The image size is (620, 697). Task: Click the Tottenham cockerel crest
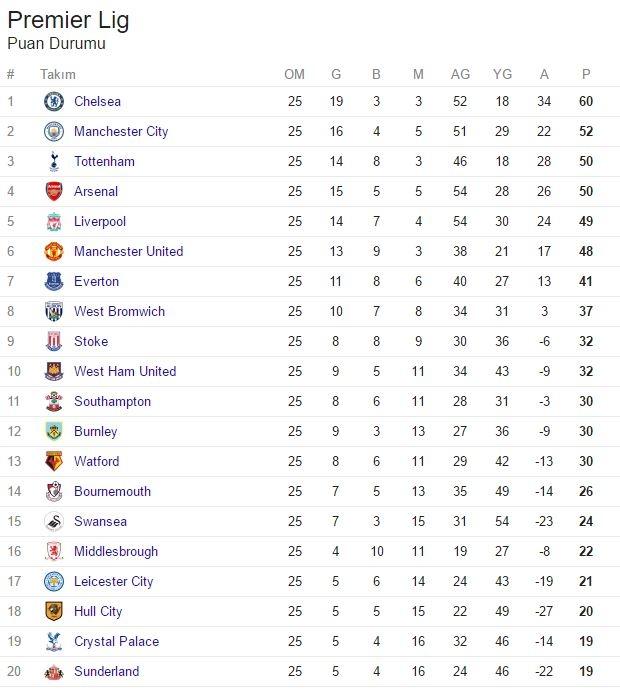[54, 161]
